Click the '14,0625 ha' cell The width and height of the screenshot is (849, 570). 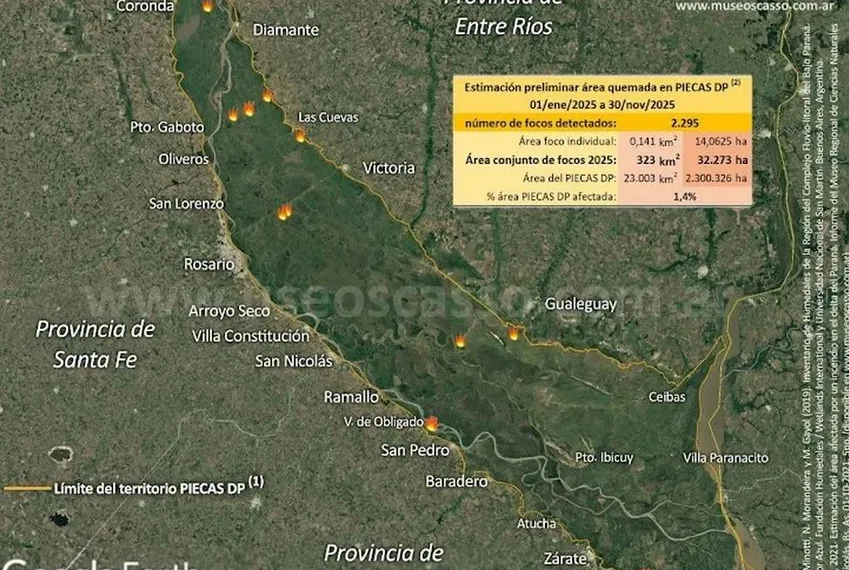[x=721, y=142]
